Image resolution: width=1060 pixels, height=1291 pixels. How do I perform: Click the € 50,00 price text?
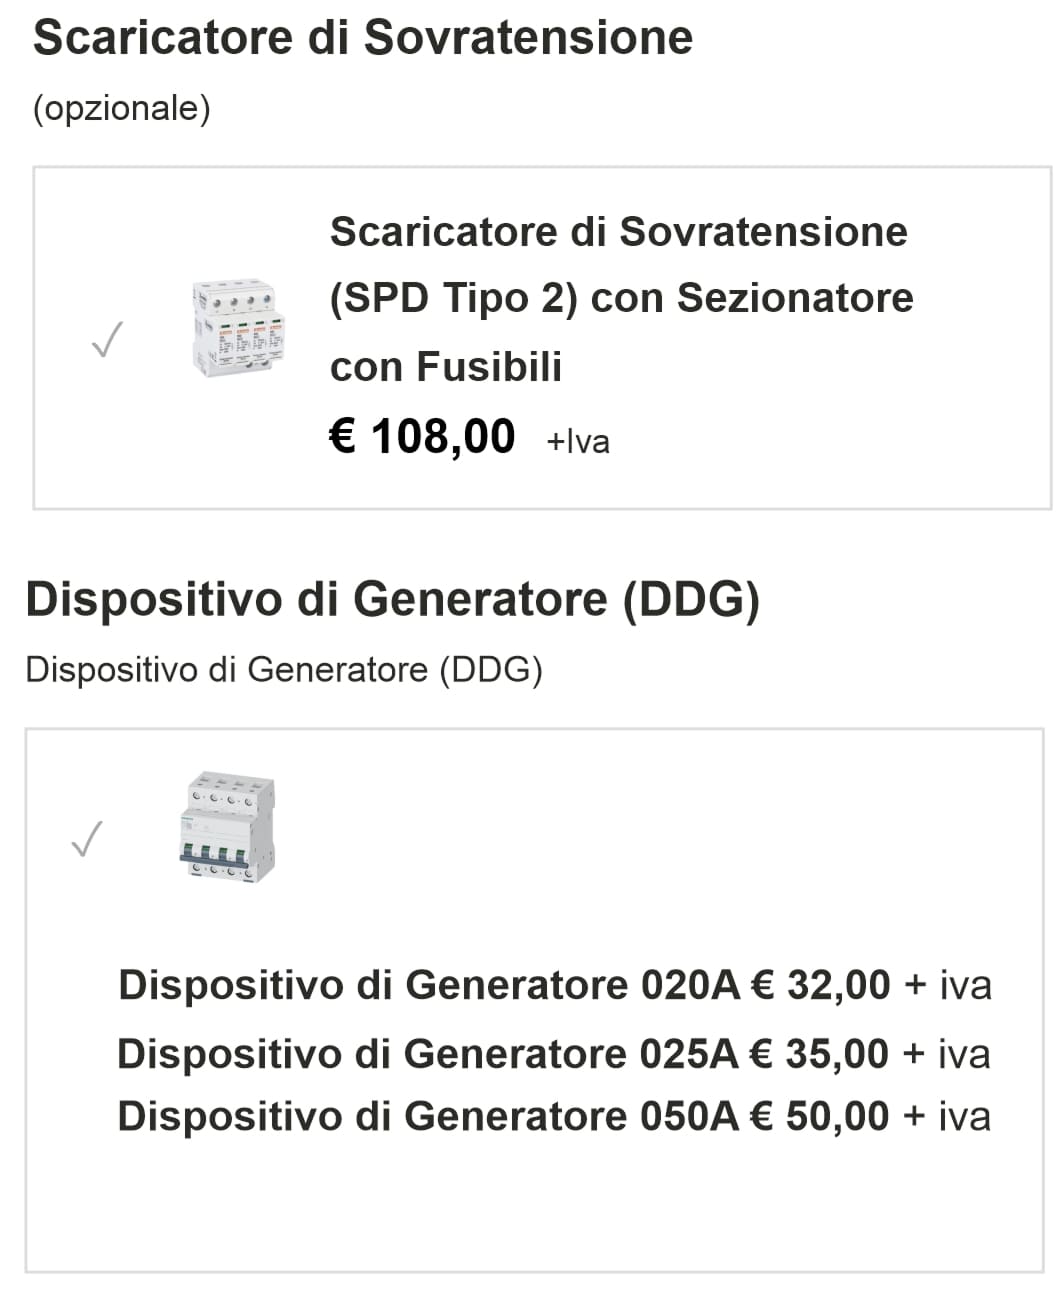(x=819, y=1116)
